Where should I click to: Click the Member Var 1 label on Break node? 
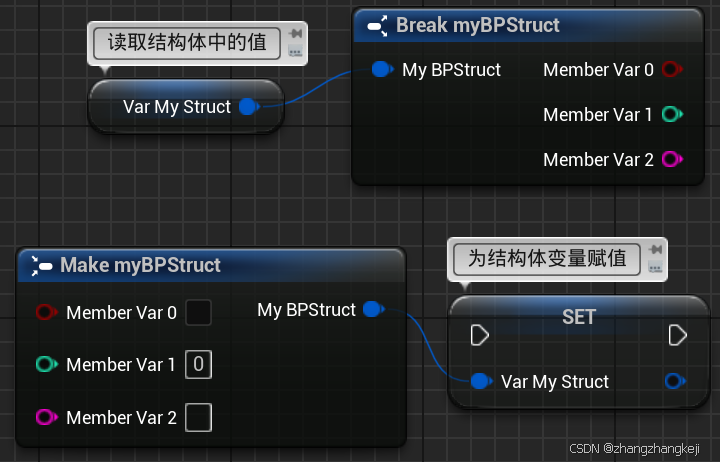click(x=597, y=115)
